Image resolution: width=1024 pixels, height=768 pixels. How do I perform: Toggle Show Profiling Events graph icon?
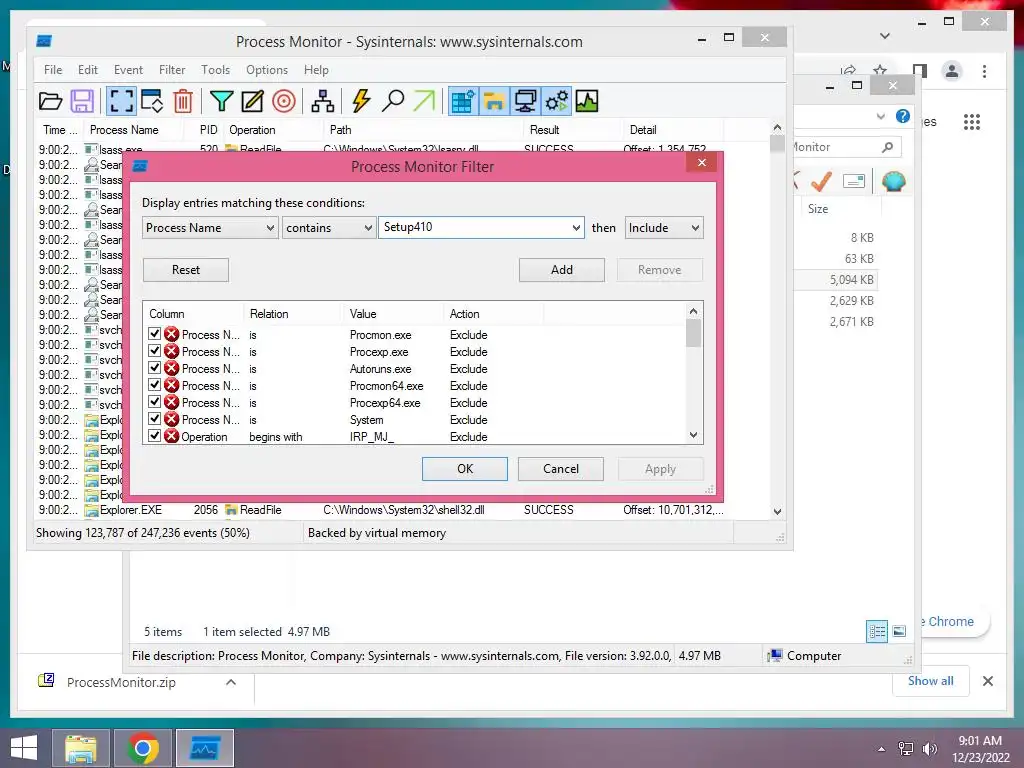(587, 101)
